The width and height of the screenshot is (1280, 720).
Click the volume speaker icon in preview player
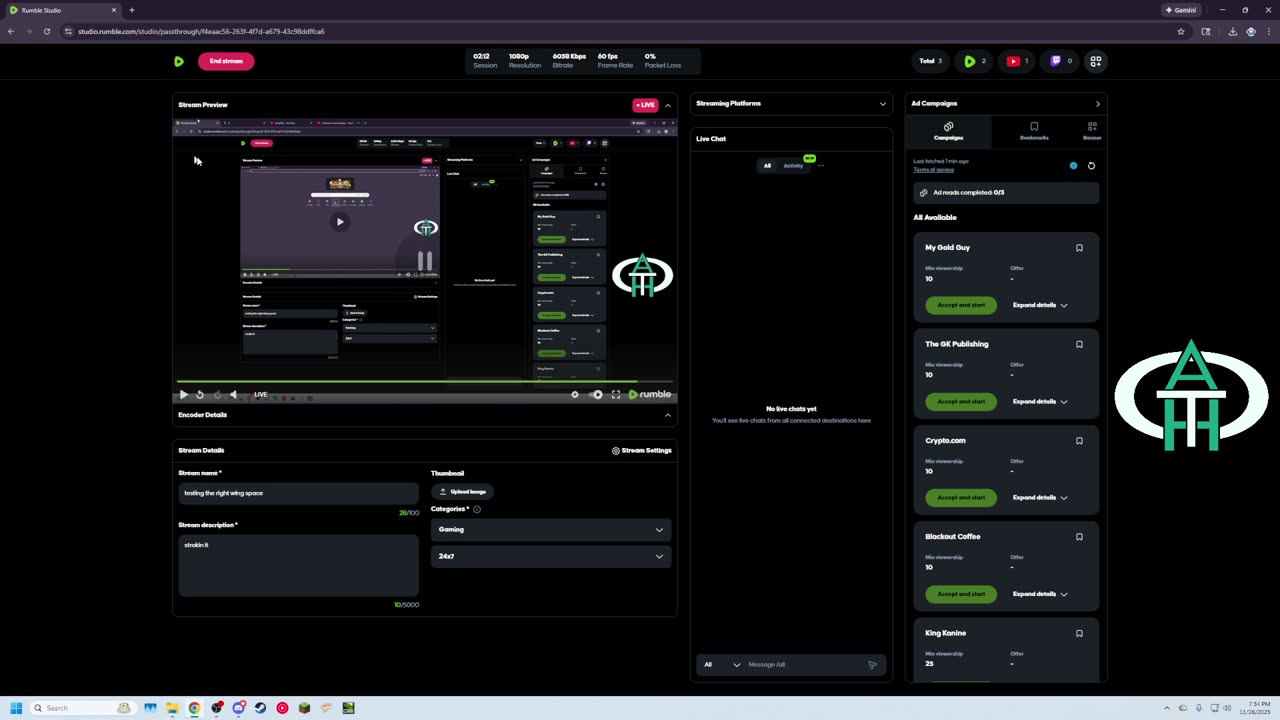233,395
